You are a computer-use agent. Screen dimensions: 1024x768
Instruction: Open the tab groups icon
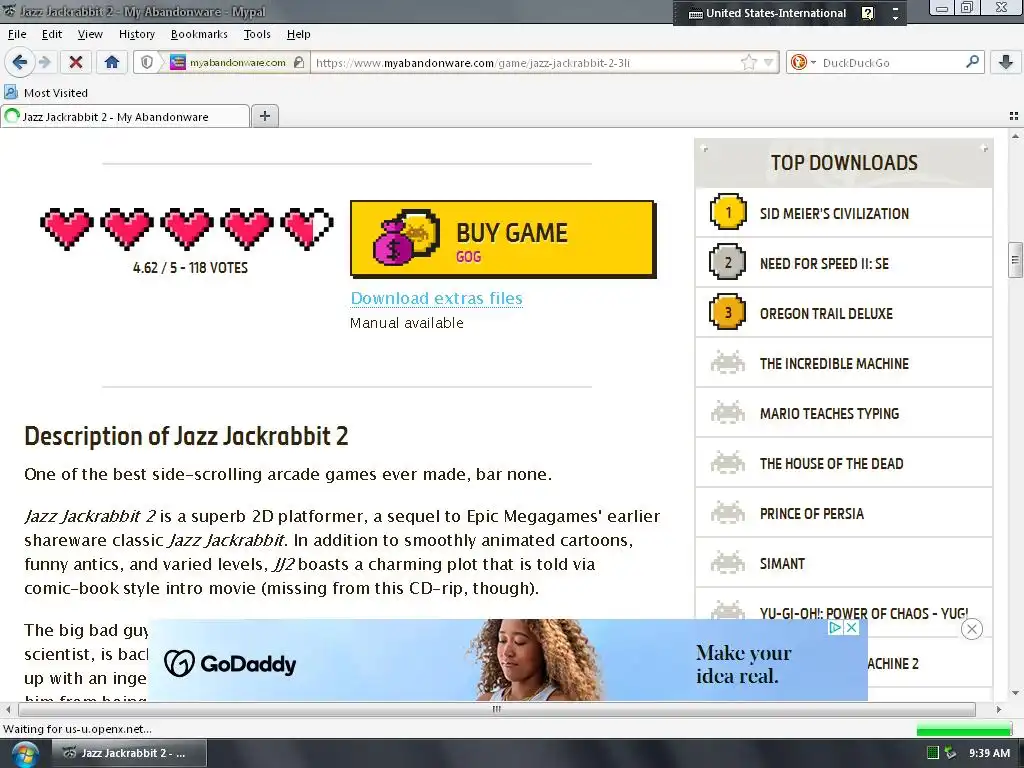click(x=1014, y=116)
